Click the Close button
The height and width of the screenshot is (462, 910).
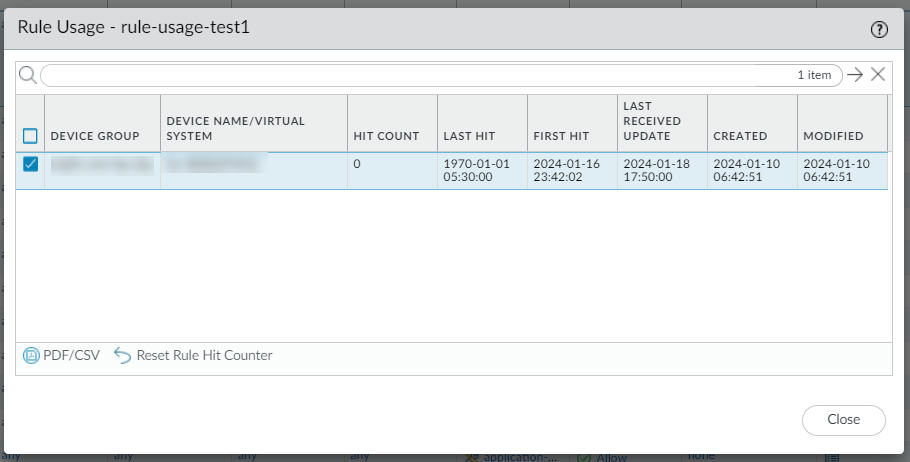point(843,420)
